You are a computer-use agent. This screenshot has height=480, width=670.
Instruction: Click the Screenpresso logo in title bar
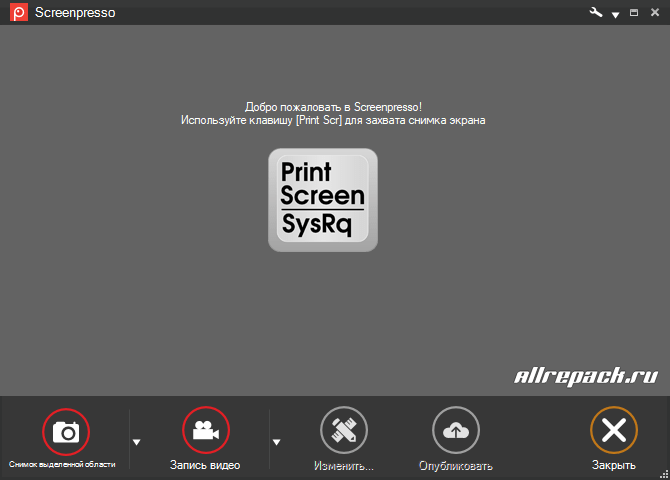[19, 12]
